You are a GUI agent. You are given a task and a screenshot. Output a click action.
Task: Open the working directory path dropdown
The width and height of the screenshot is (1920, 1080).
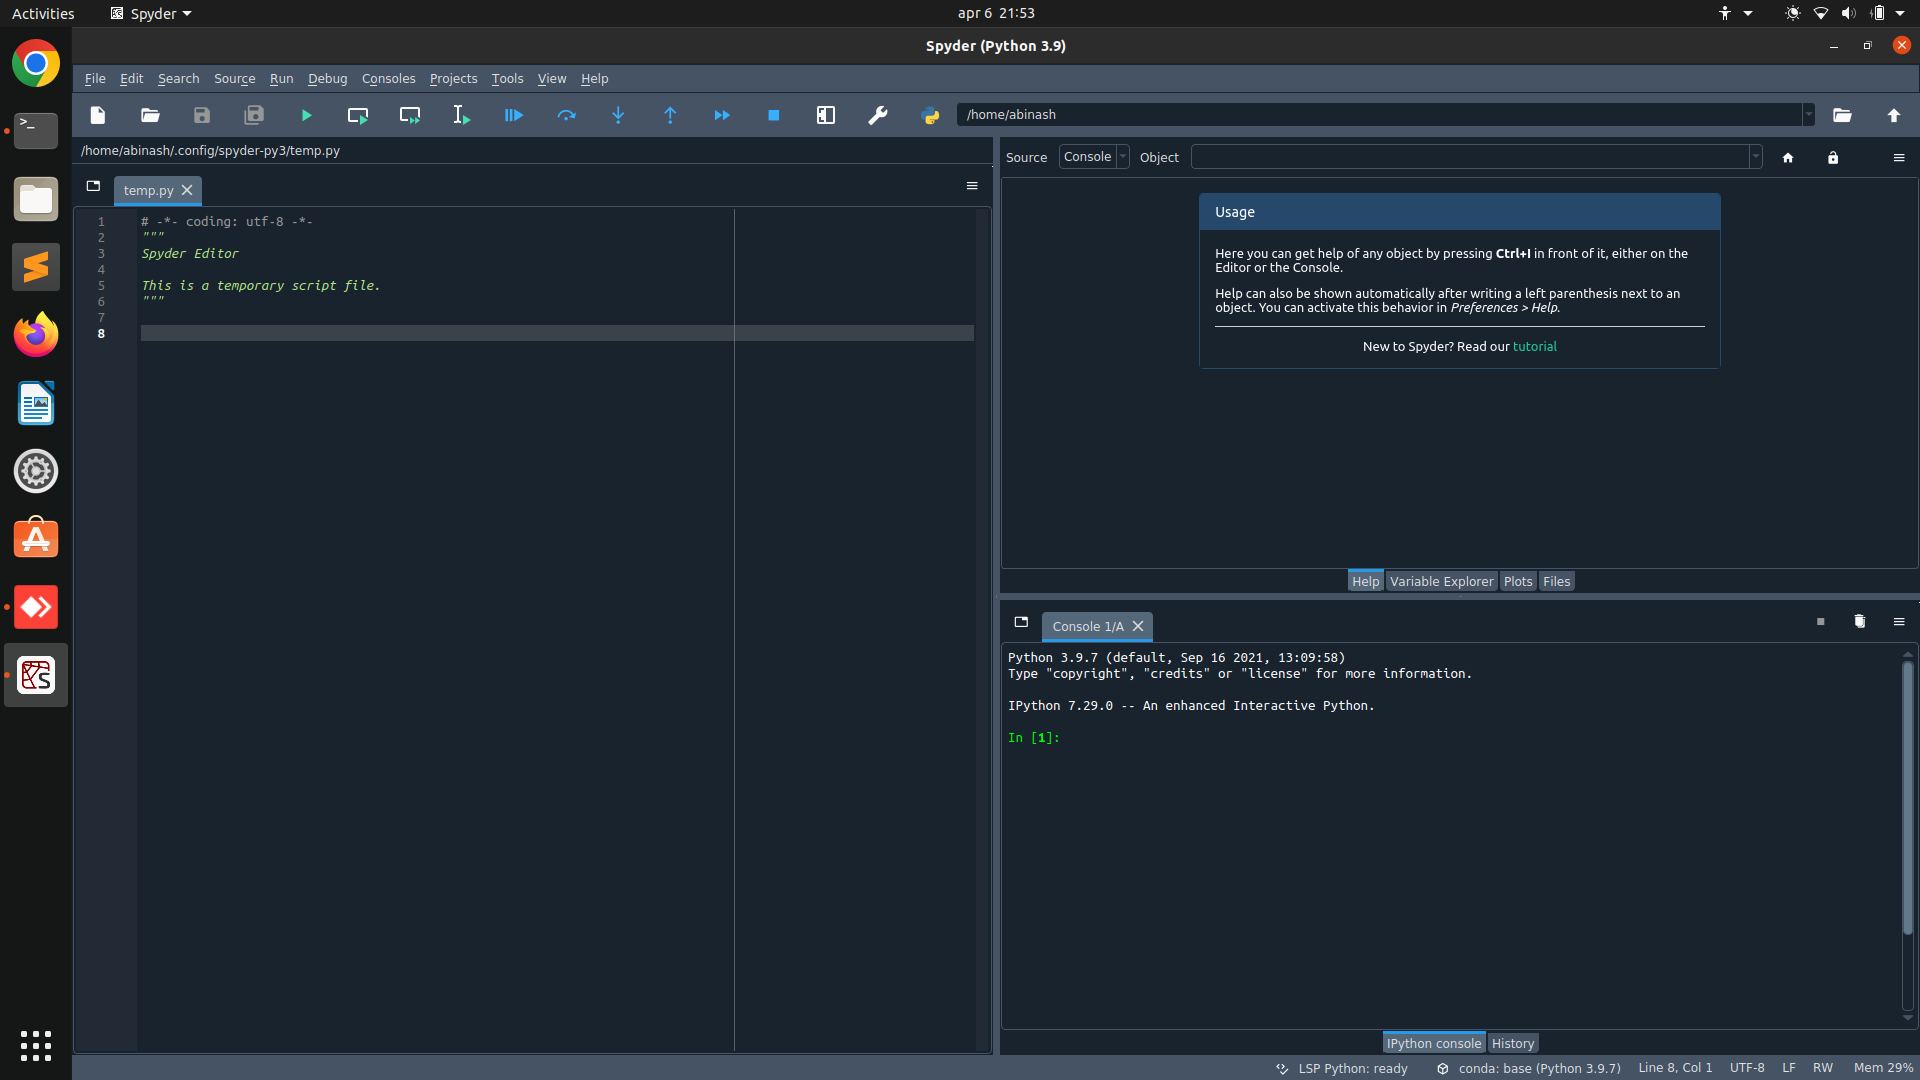(1808, 114)
